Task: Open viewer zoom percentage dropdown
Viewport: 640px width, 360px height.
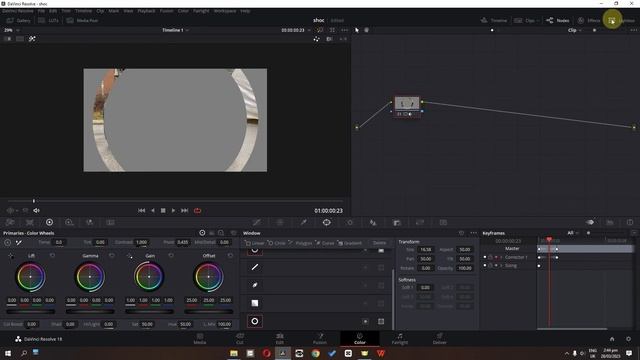Action: point(11,30)
